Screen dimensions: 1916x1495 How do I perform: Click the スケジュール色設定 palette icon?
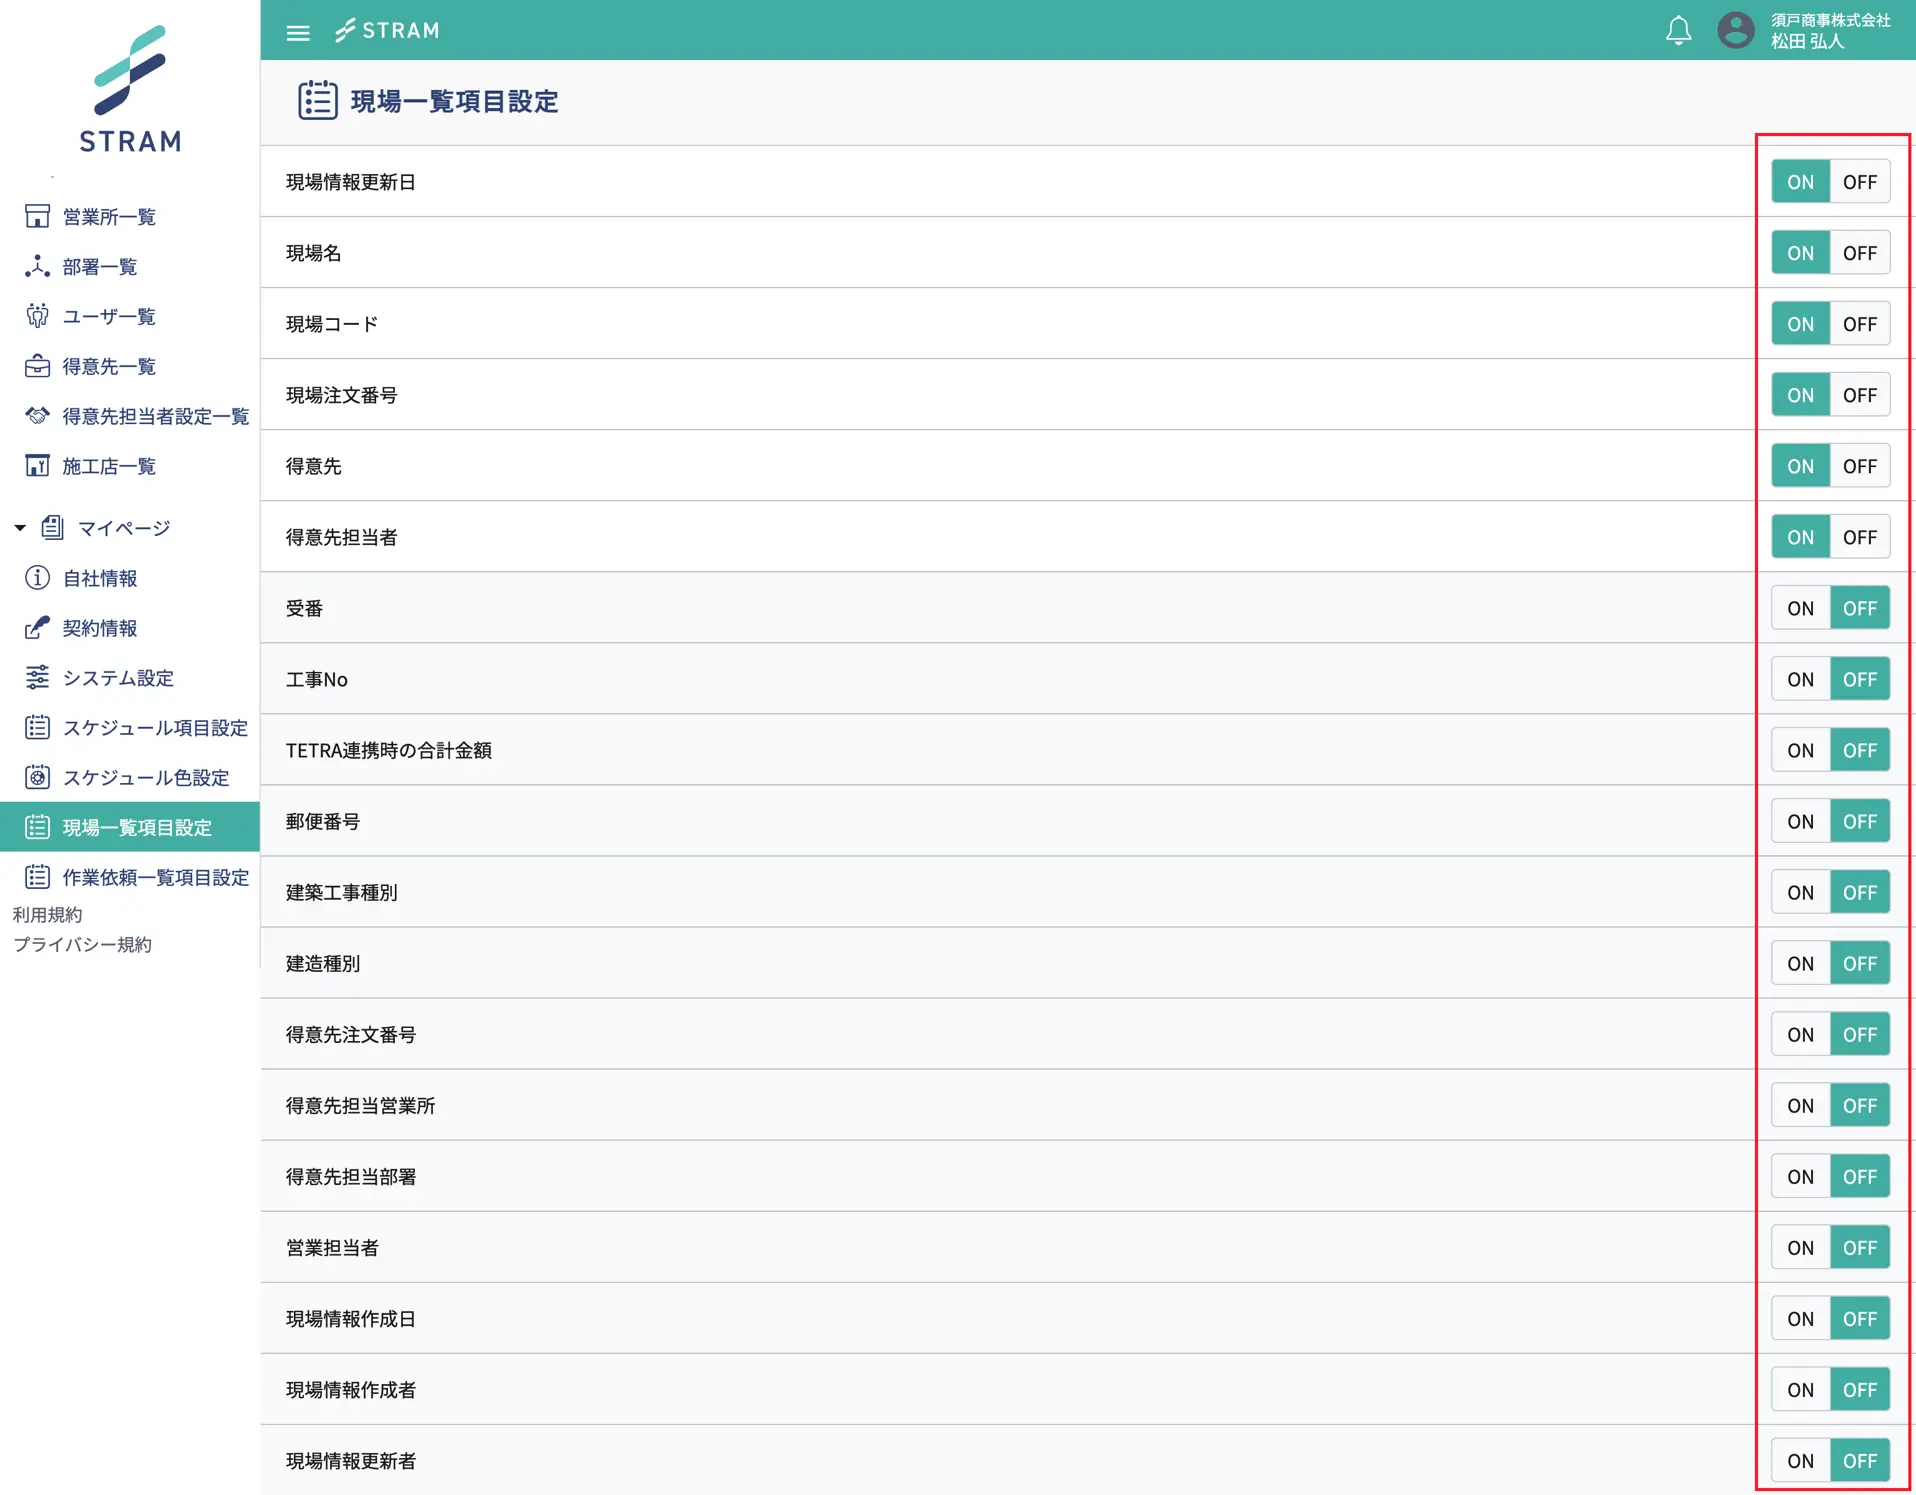[37, 777]
